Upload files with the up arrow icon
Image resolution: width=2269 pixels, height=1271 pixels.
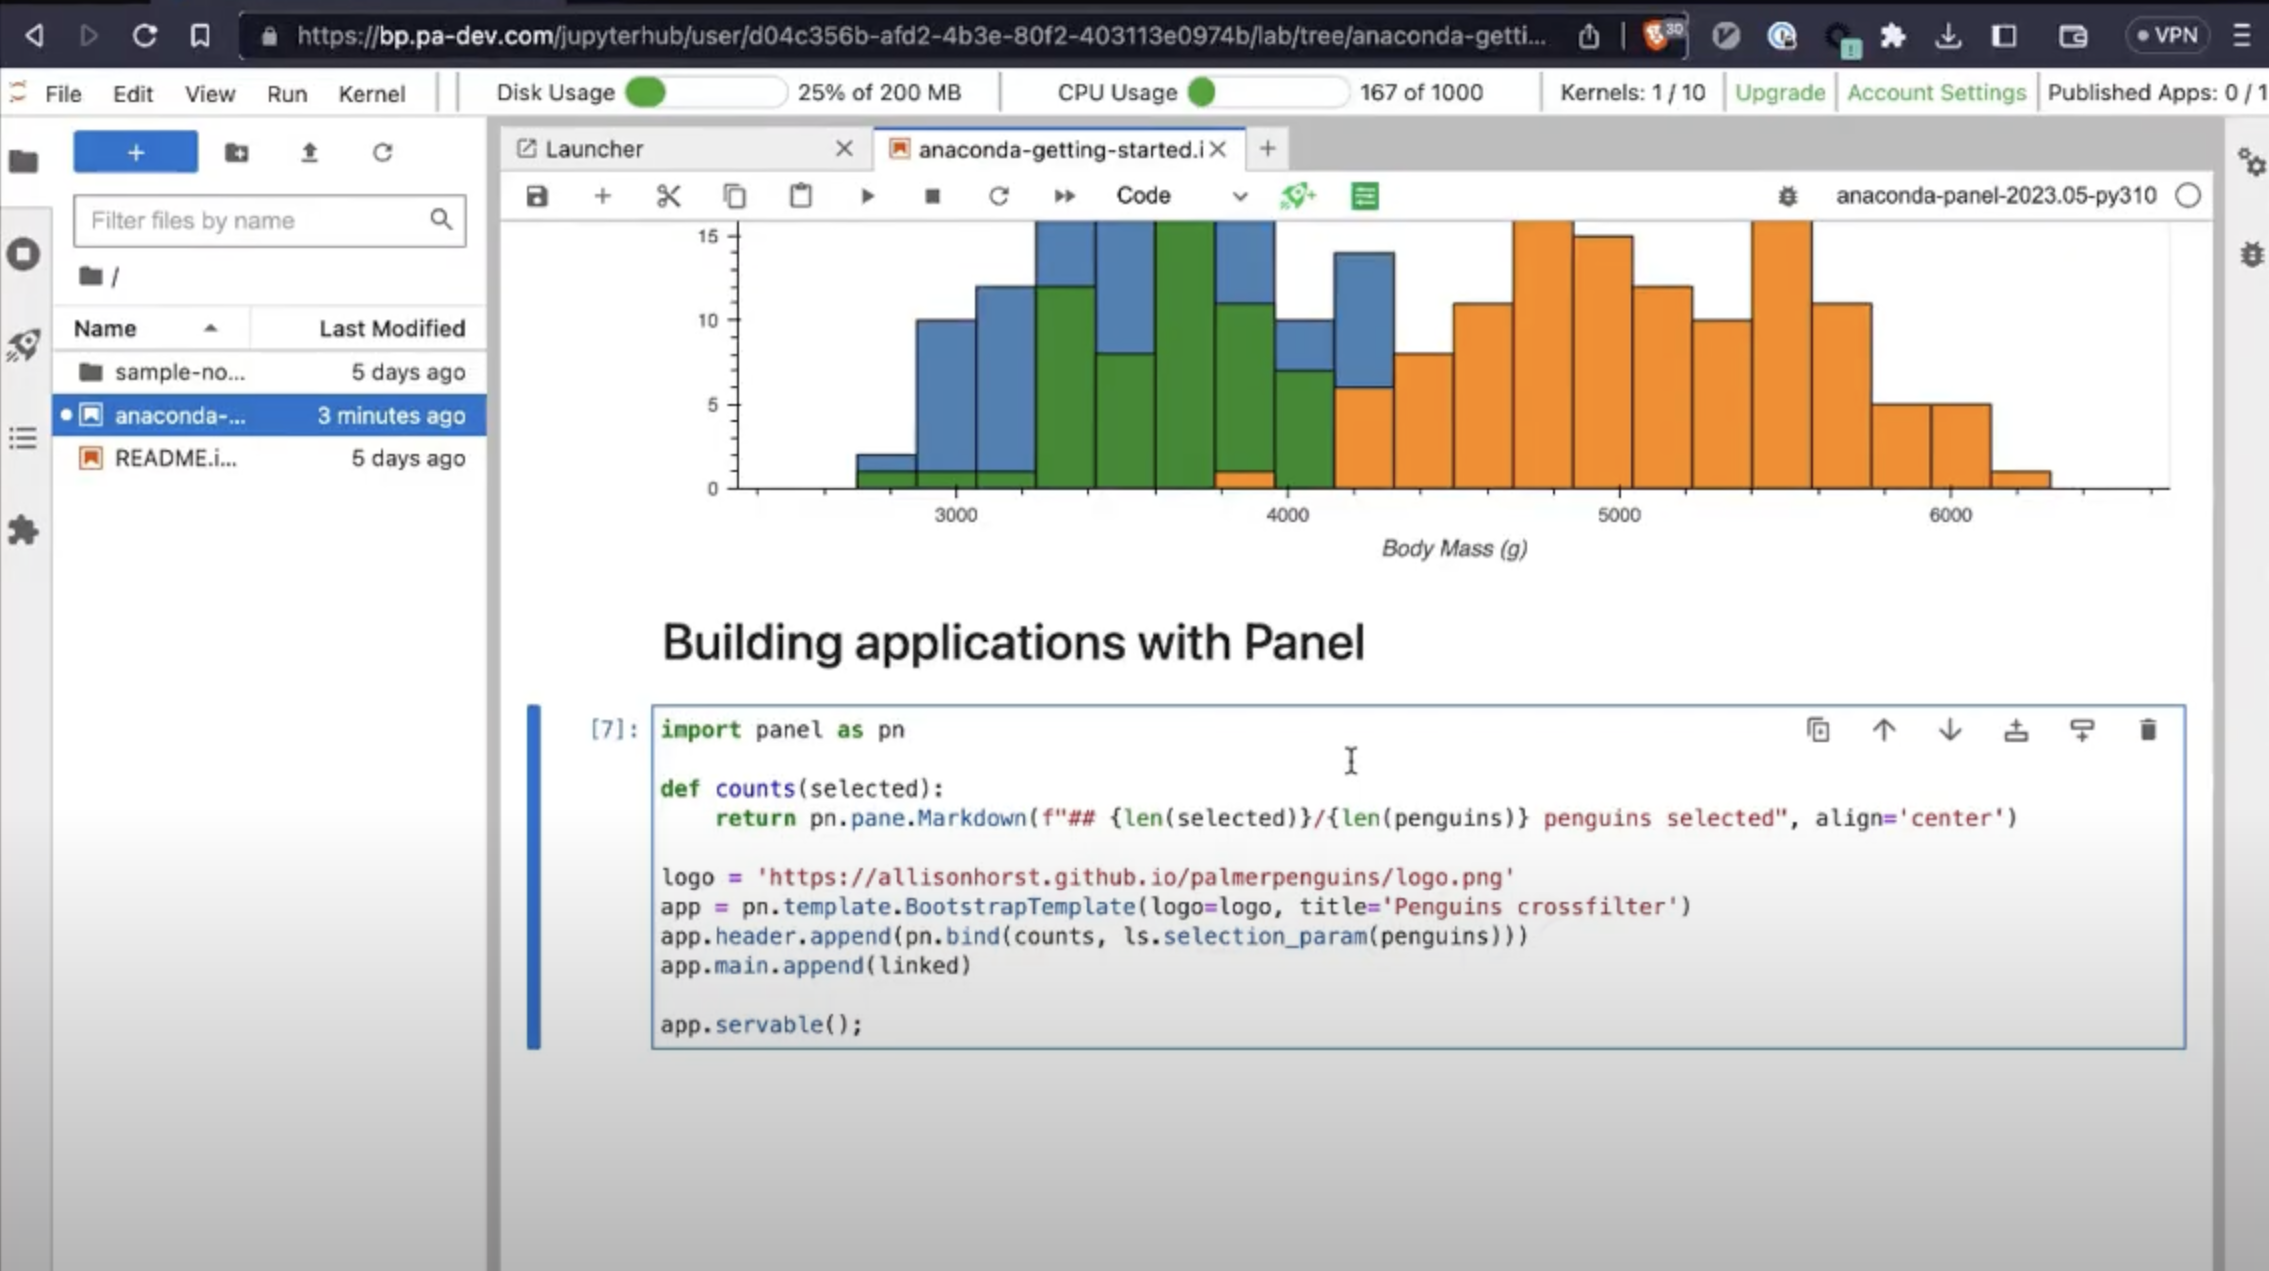(309, 152)
